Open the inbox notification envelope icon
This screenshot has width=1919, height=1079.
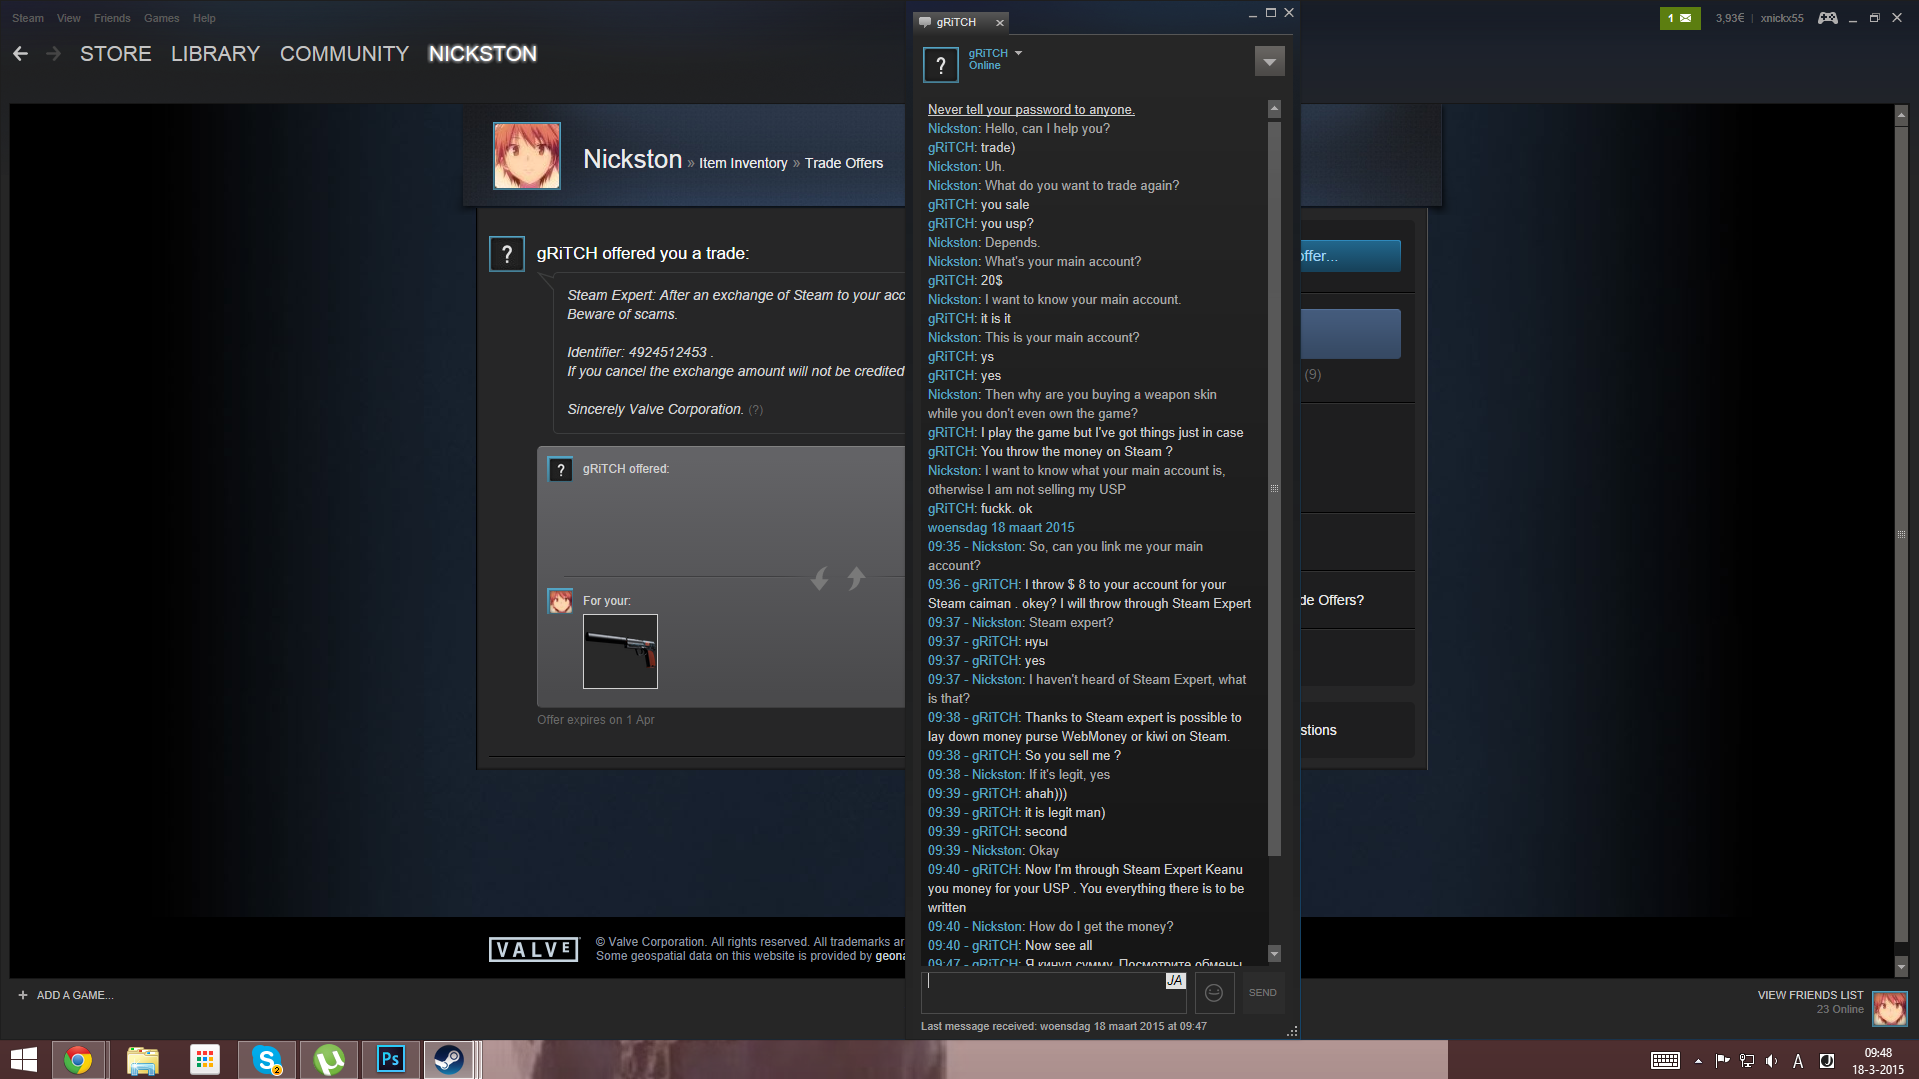pos(1679,18)
